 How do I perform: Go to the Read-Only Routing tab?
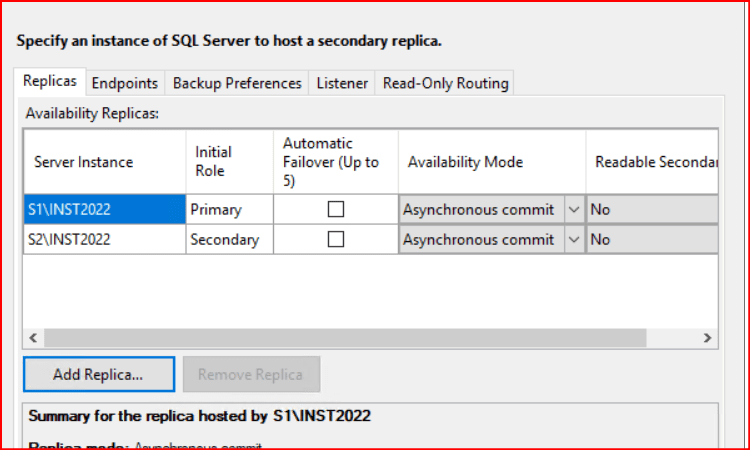pos(445,84)
